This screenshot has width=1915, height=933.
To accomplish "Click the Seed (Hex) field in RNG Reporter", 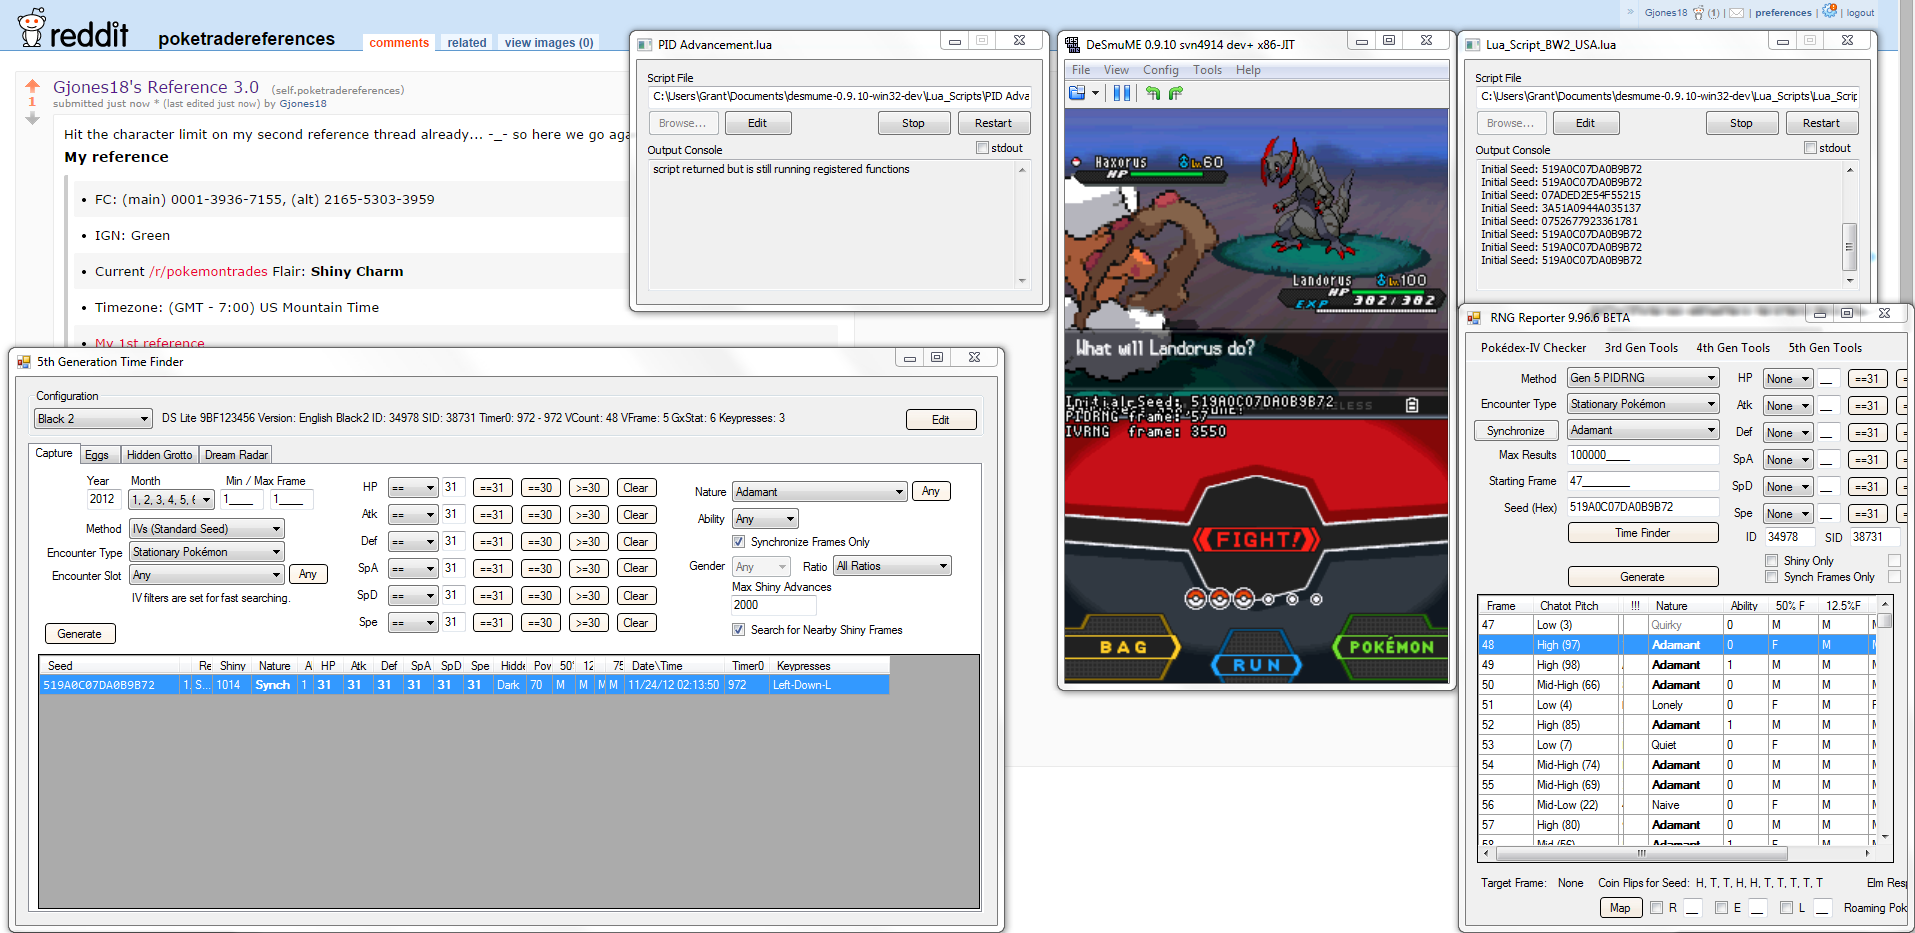I will coord(1643,507).
